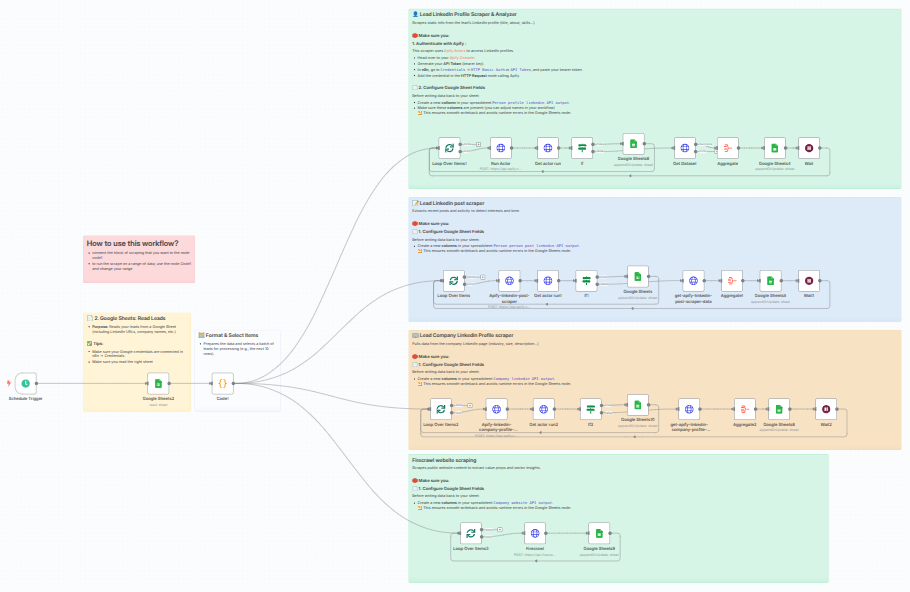Select the Get actor run node
This screenshot has height=592, width=910.
click(547, 148)
